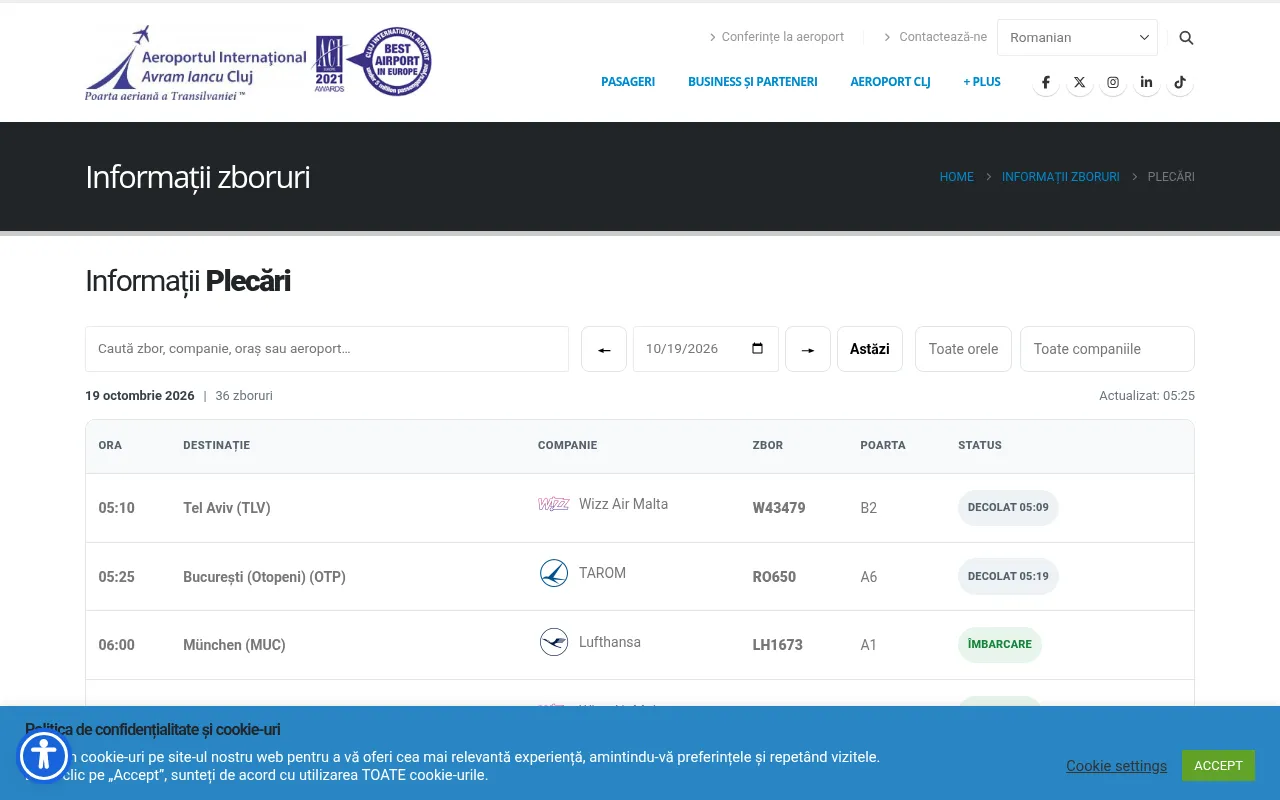The image size is (1280, 800).
Task: Go to next day with right arrow
Action: tap(808, 349)
